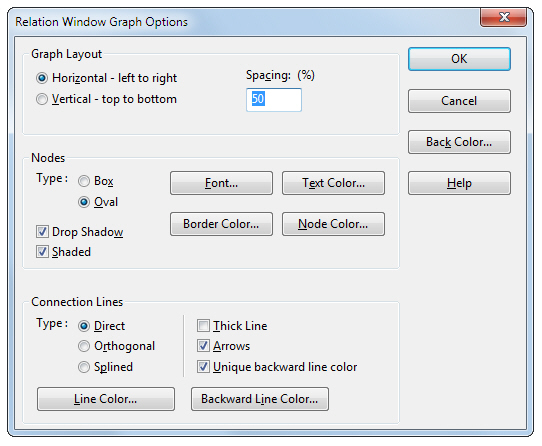This screenshot has width=542, height=446.
Task: Open the Border Color picker
Action: pyautogui.click(x=221, y=224)
